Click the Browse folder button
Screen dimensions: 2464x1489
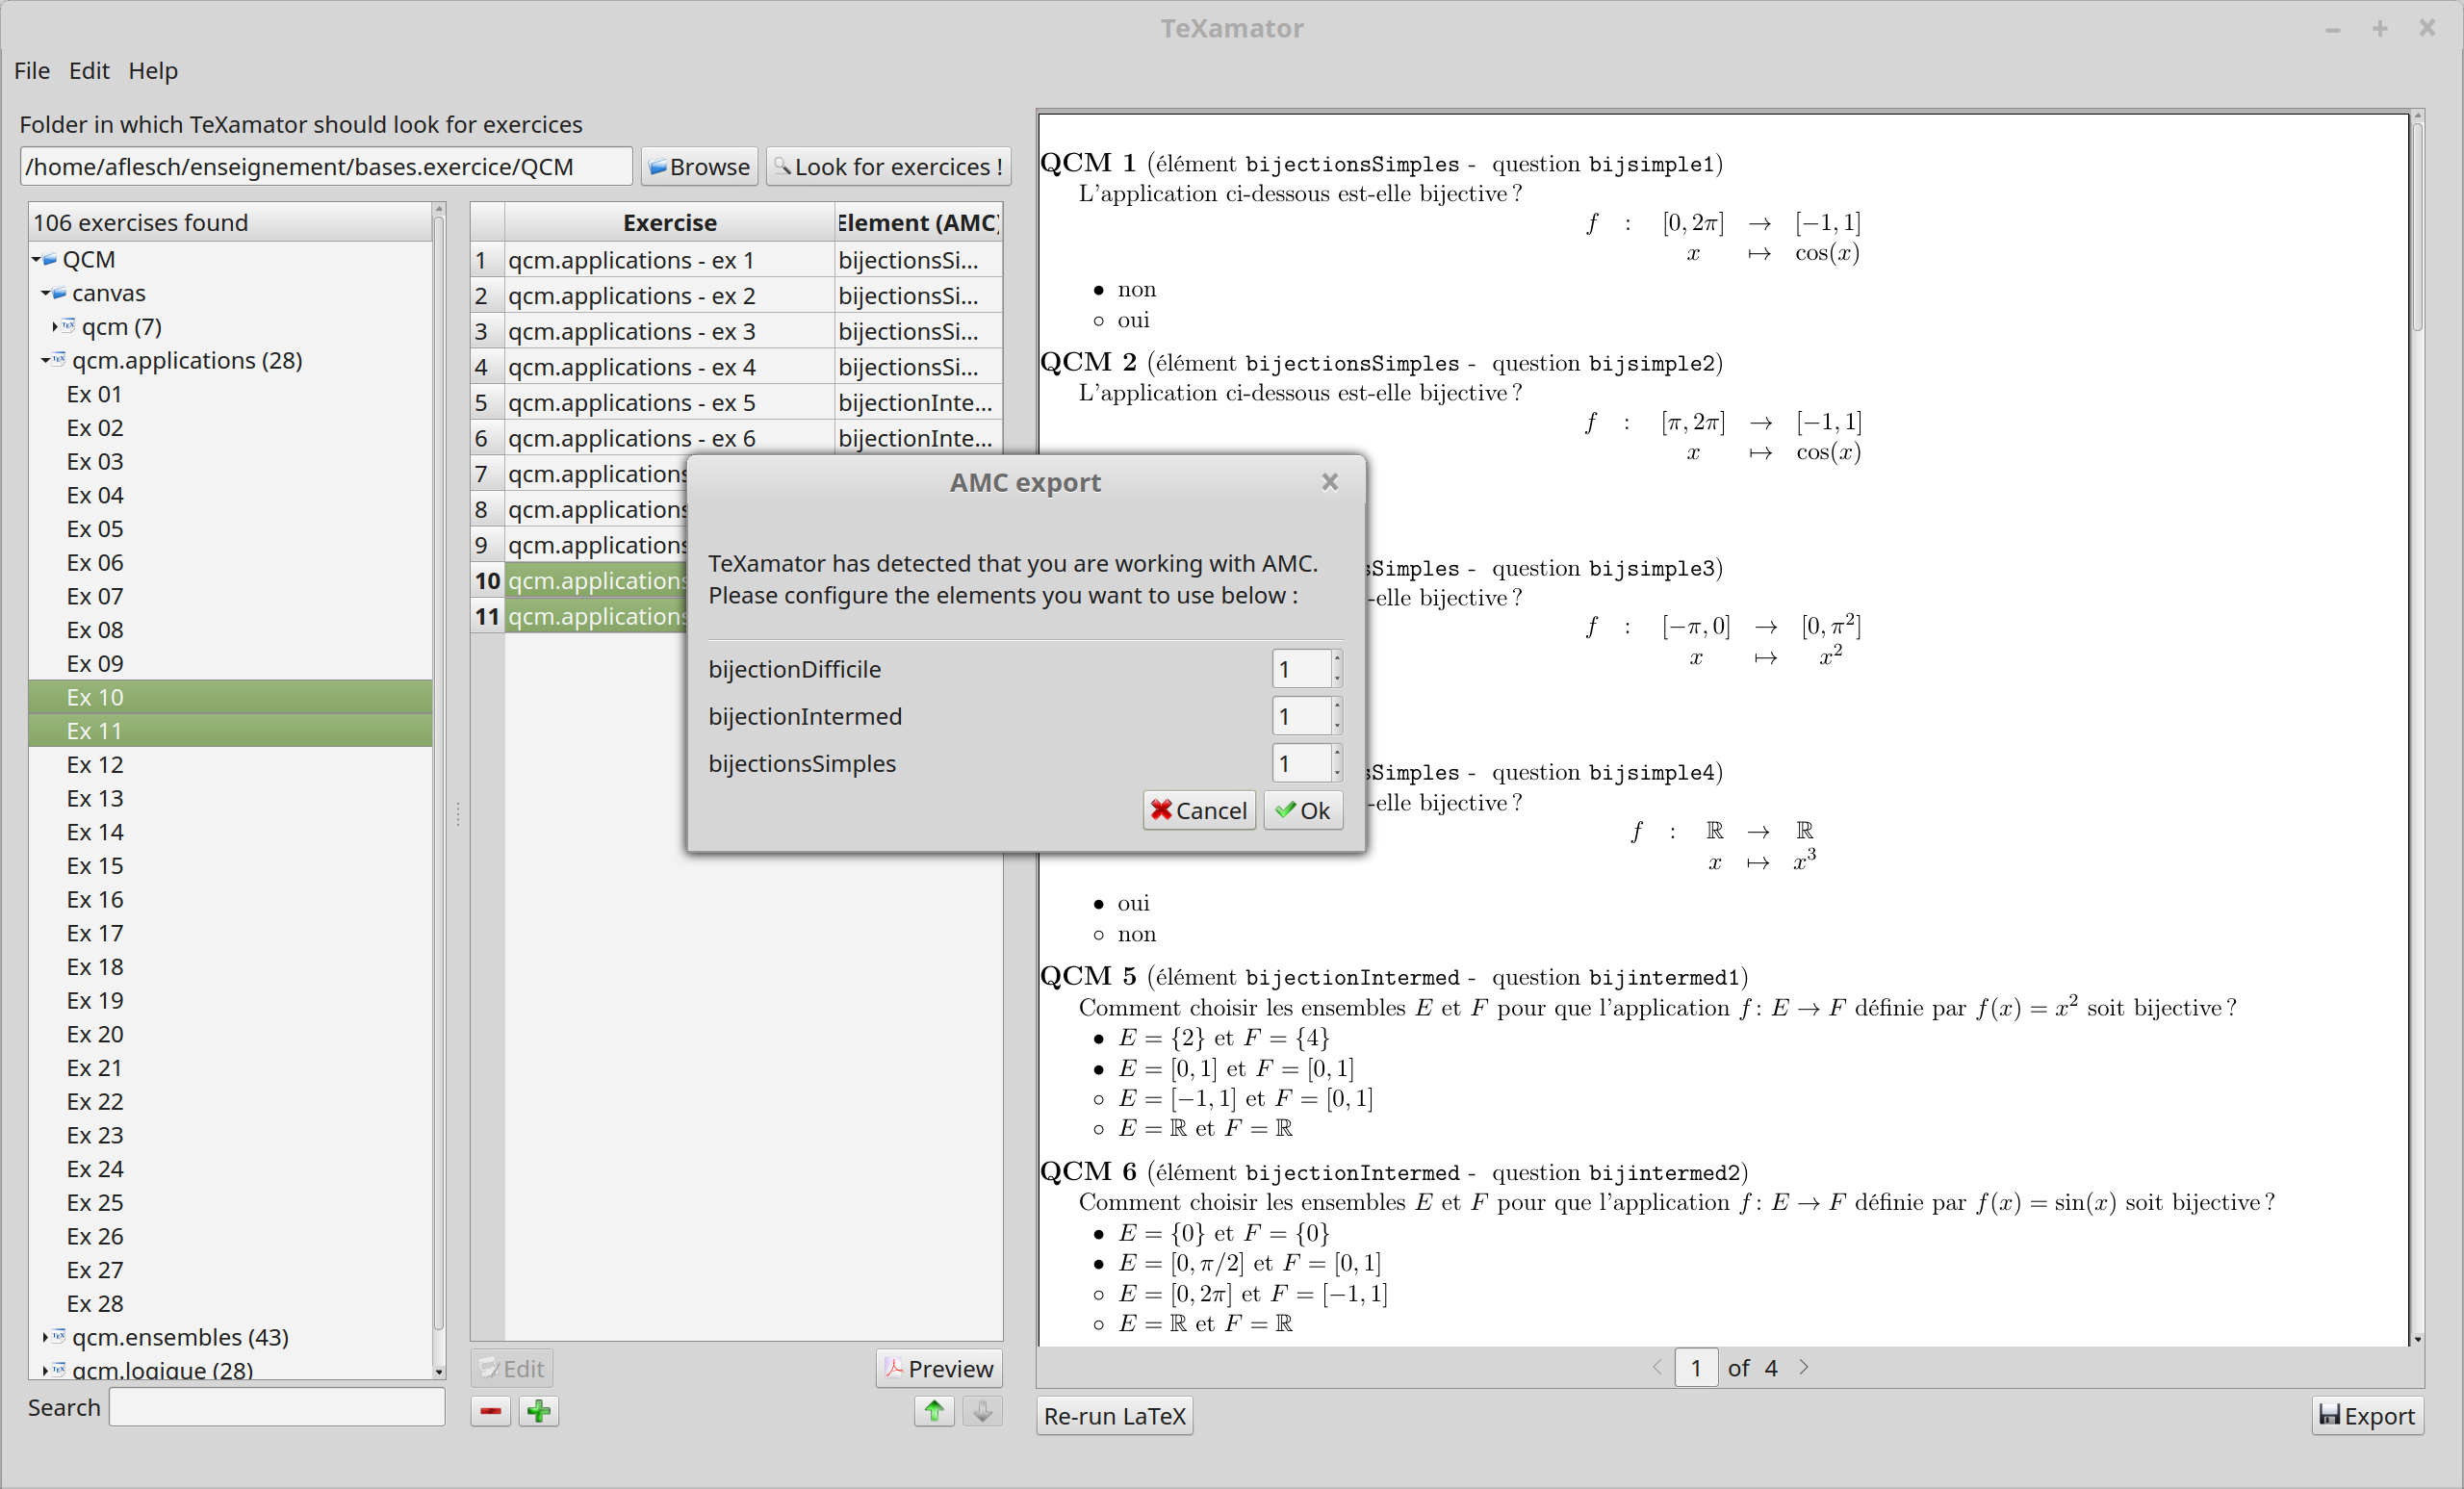pos(699,166)
